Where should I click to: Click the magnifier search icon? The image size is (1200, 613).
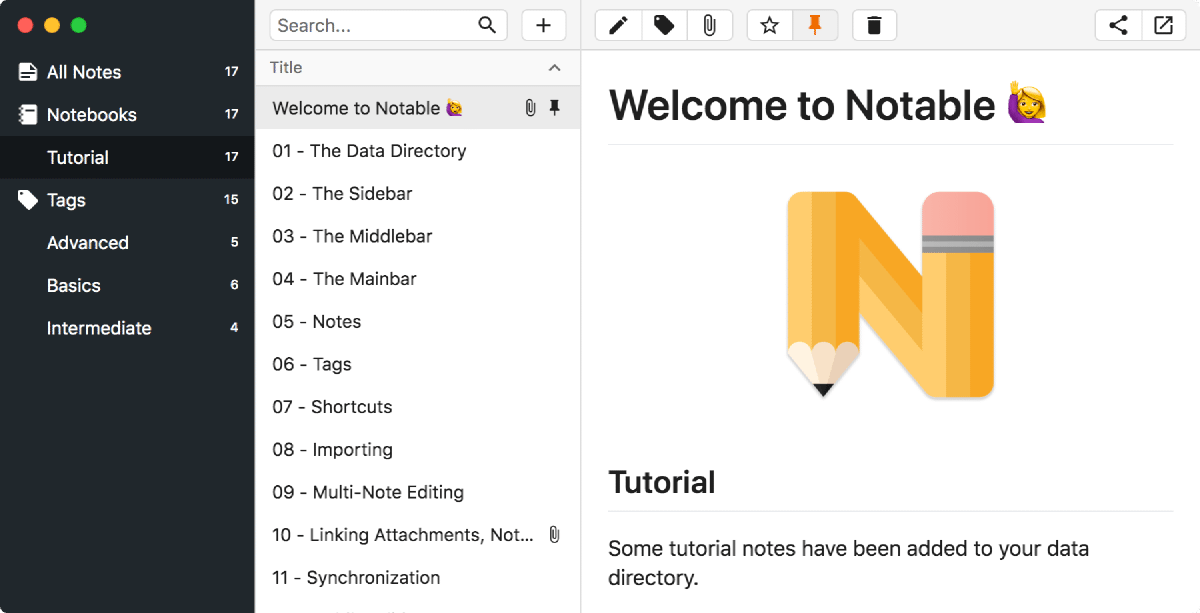(x=487, y=26)
